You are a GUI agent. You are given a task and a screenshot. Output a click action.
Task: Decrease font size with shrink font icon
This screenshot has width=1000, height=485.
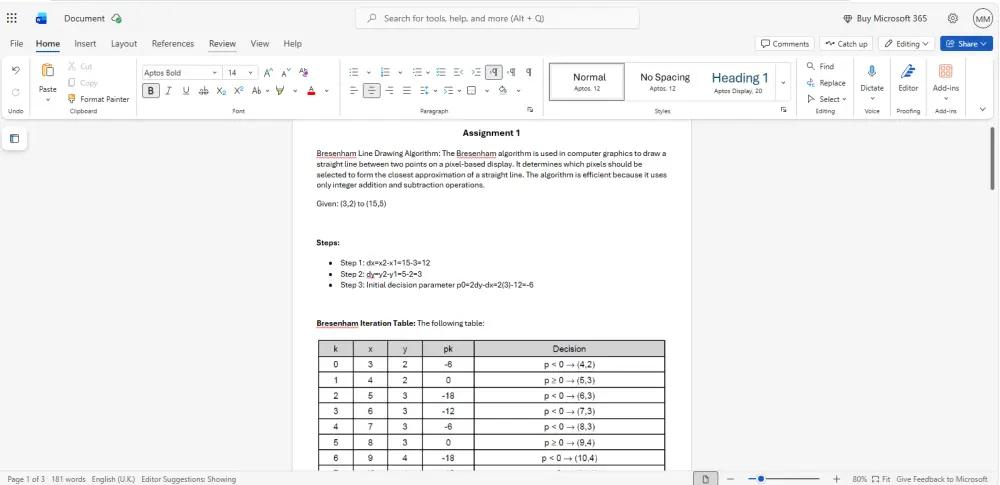coord(286,72)
